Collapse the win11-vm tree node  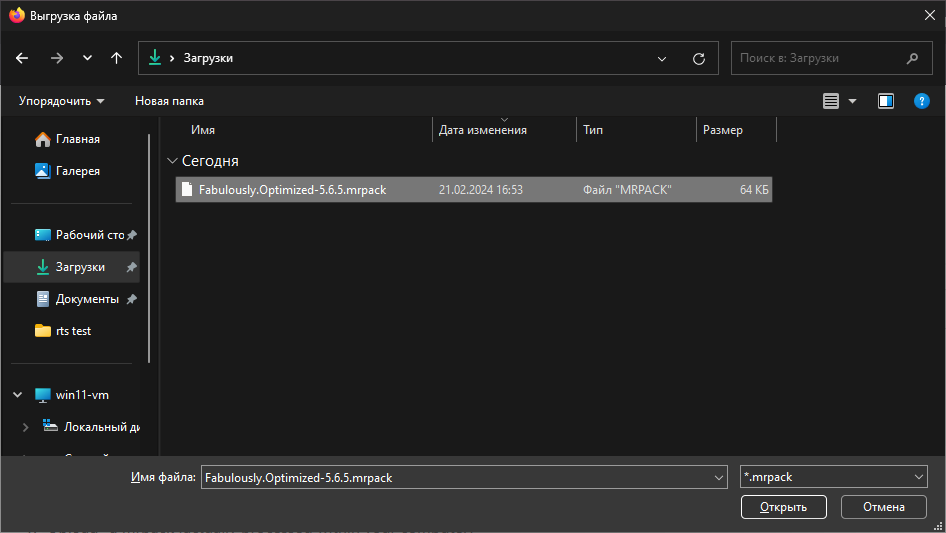pos(17,395)
